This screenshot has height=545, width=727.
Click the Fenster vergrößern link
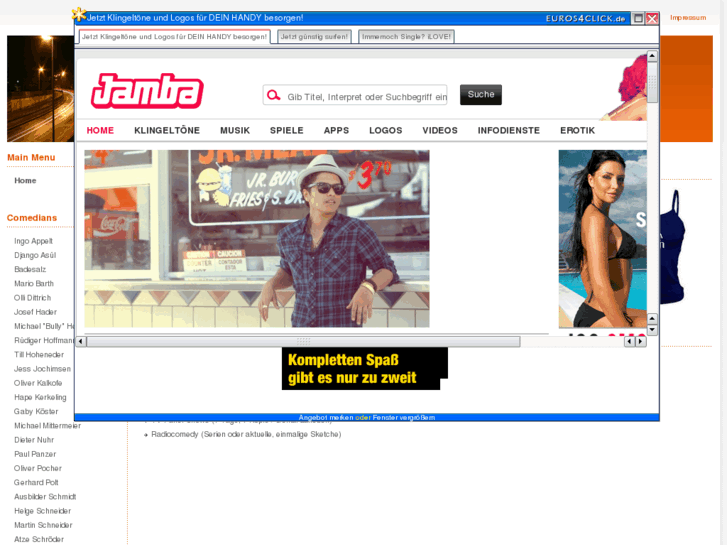coord(404,417)
